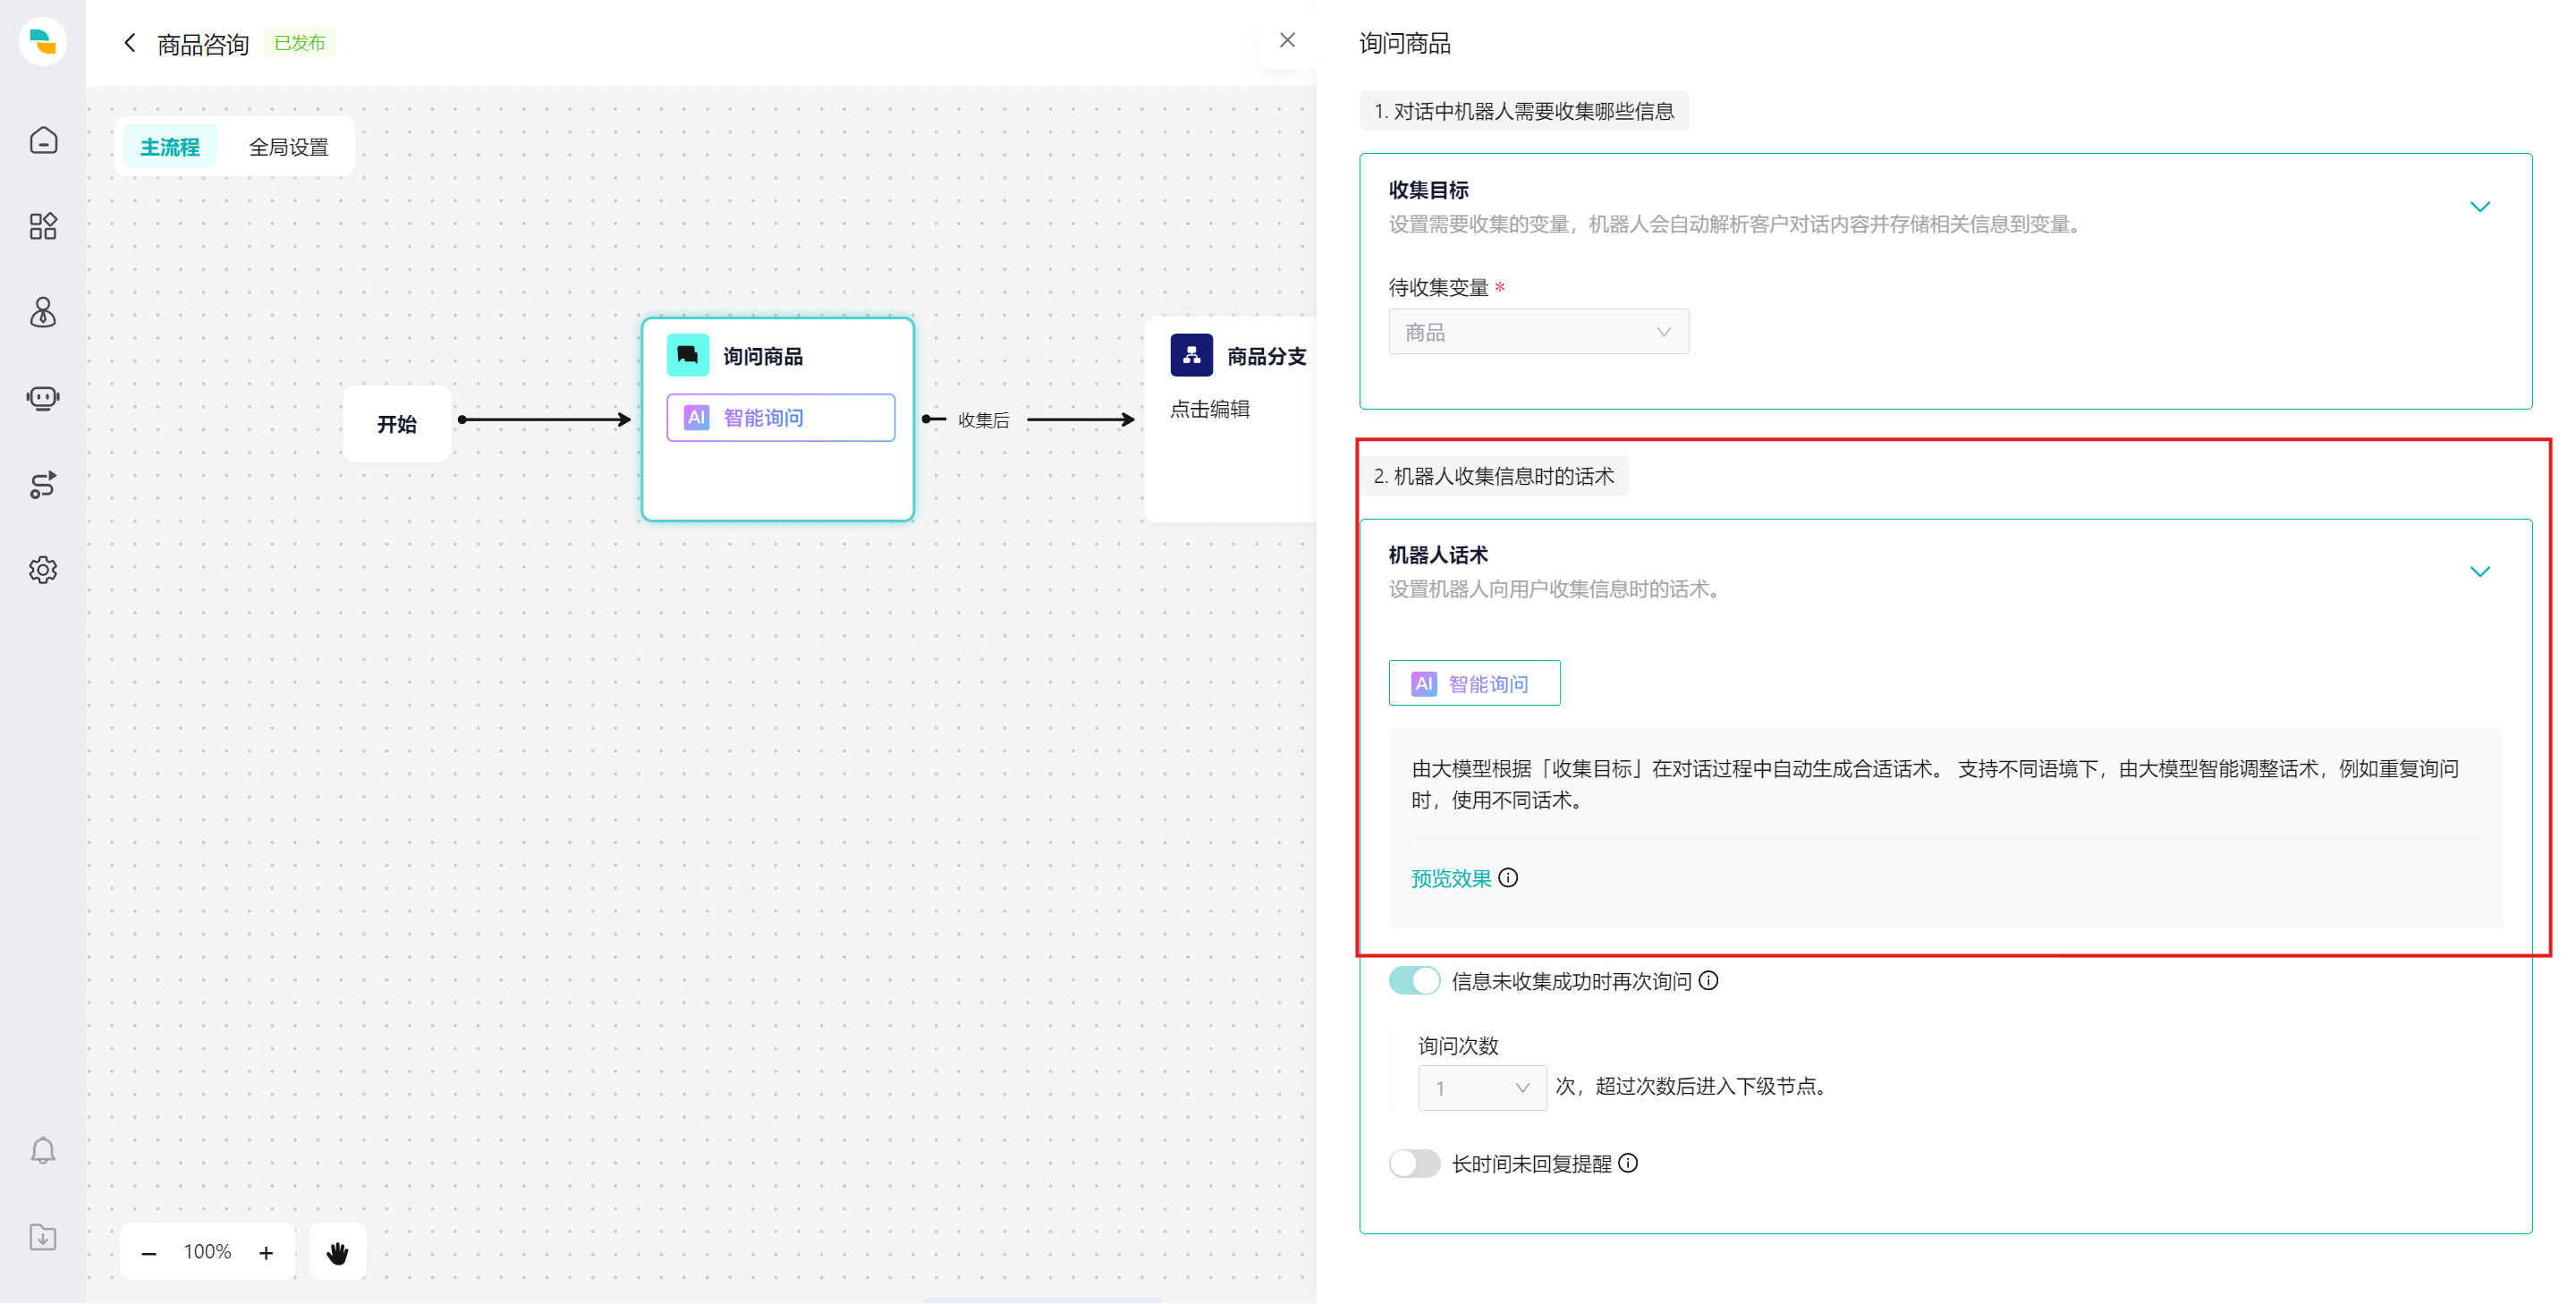Open the 待收集变量 商品 dropdown
2576x1304 pixels.
tap(1538, 332)
